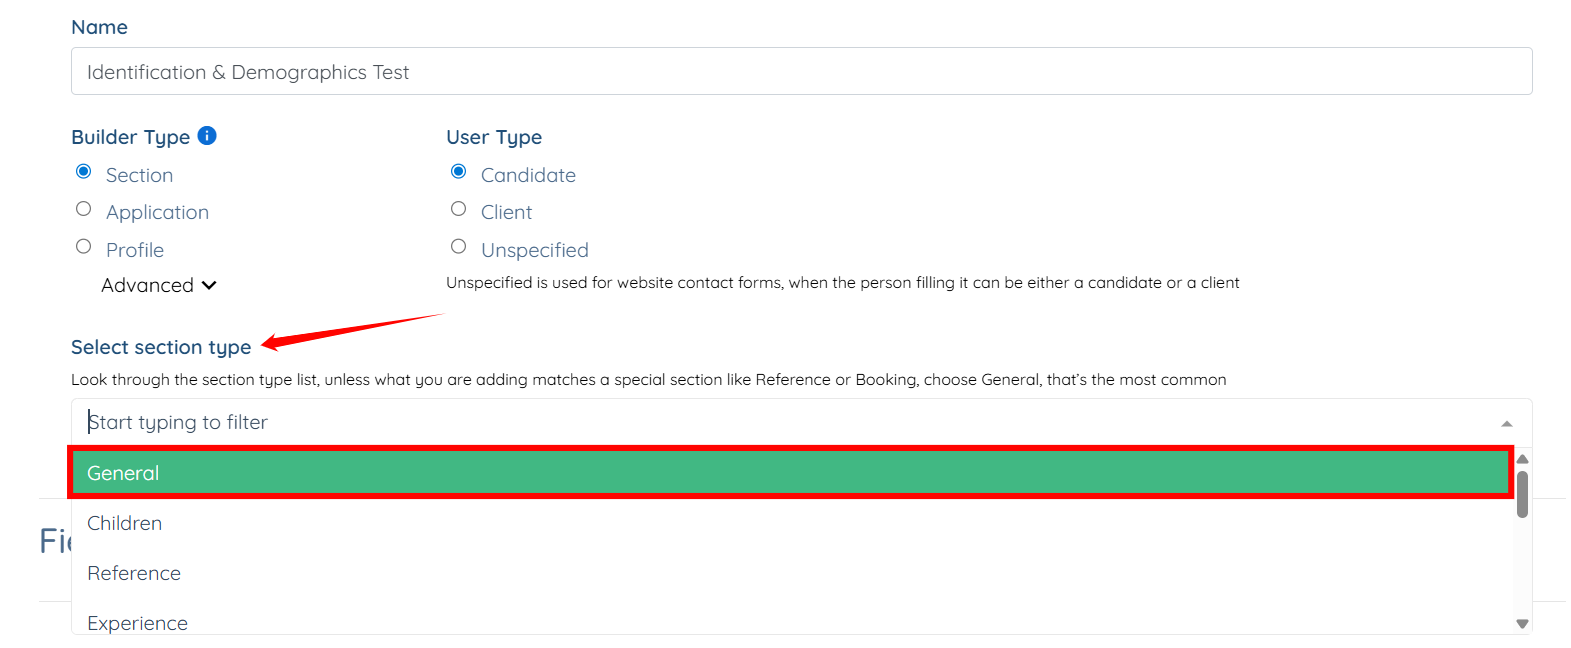
Task: Select Children from section type list
Action: click(124, 523)
